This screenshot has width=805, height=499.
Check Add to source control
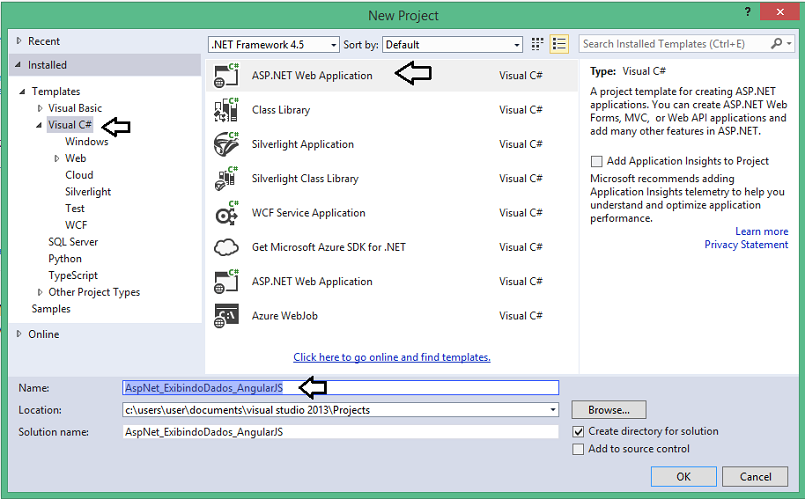(578, 449)
